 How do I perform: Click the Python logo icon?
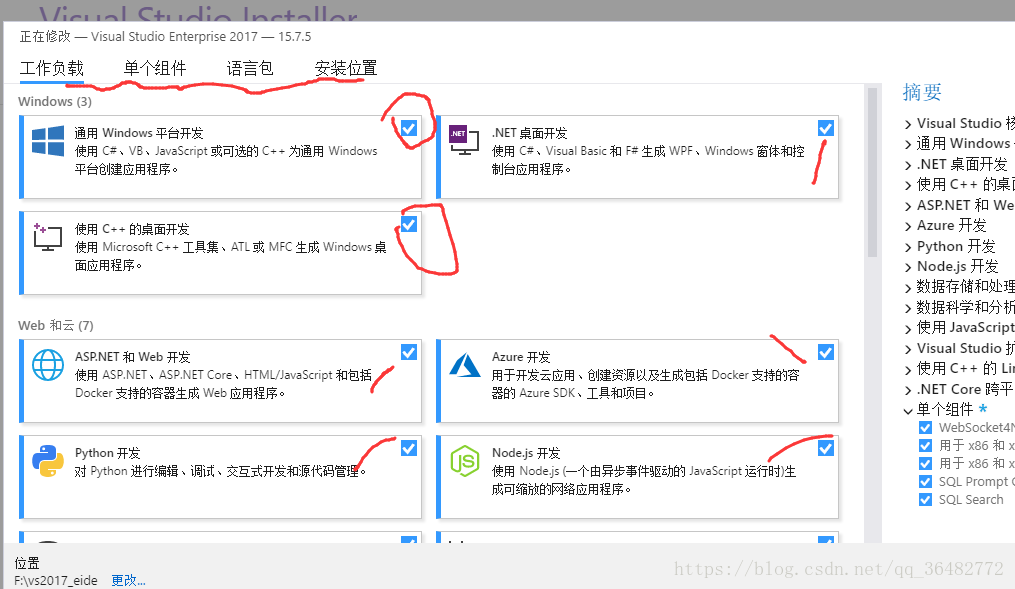[48, 461]
